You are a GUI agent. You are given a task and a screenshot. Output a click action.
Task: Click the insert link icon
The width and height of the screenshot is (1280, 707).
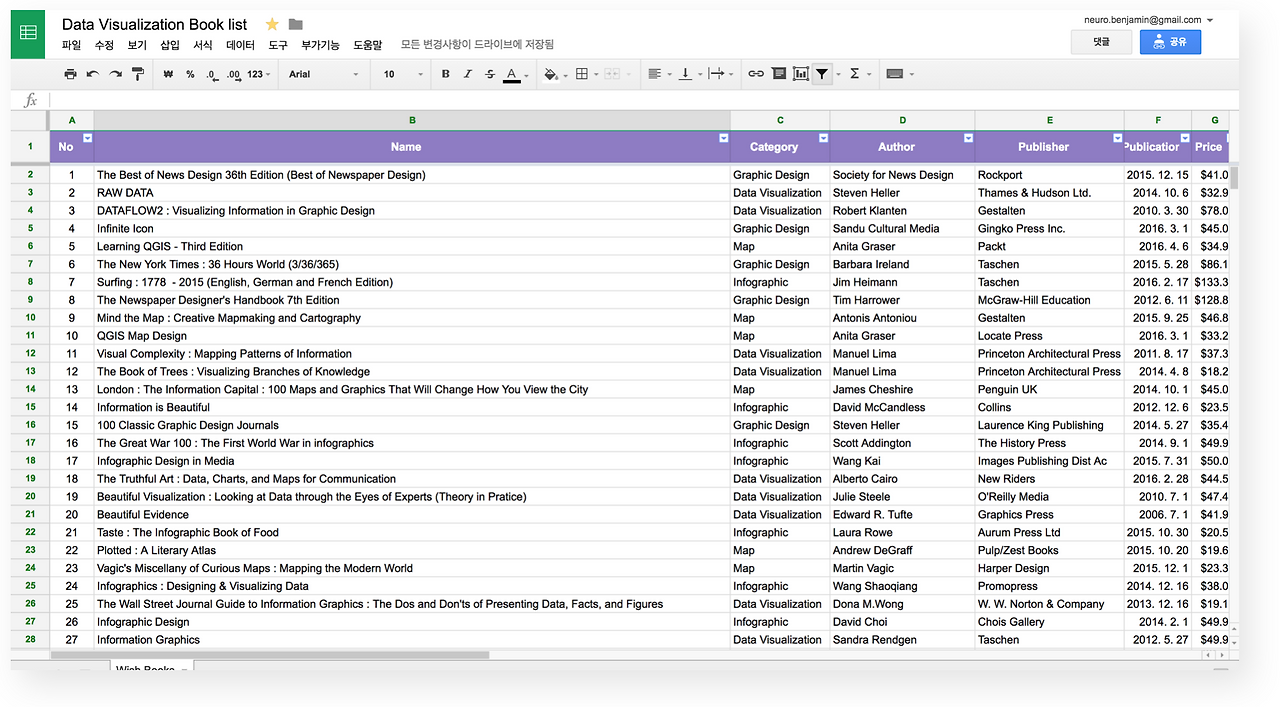(x=756, y=74)
